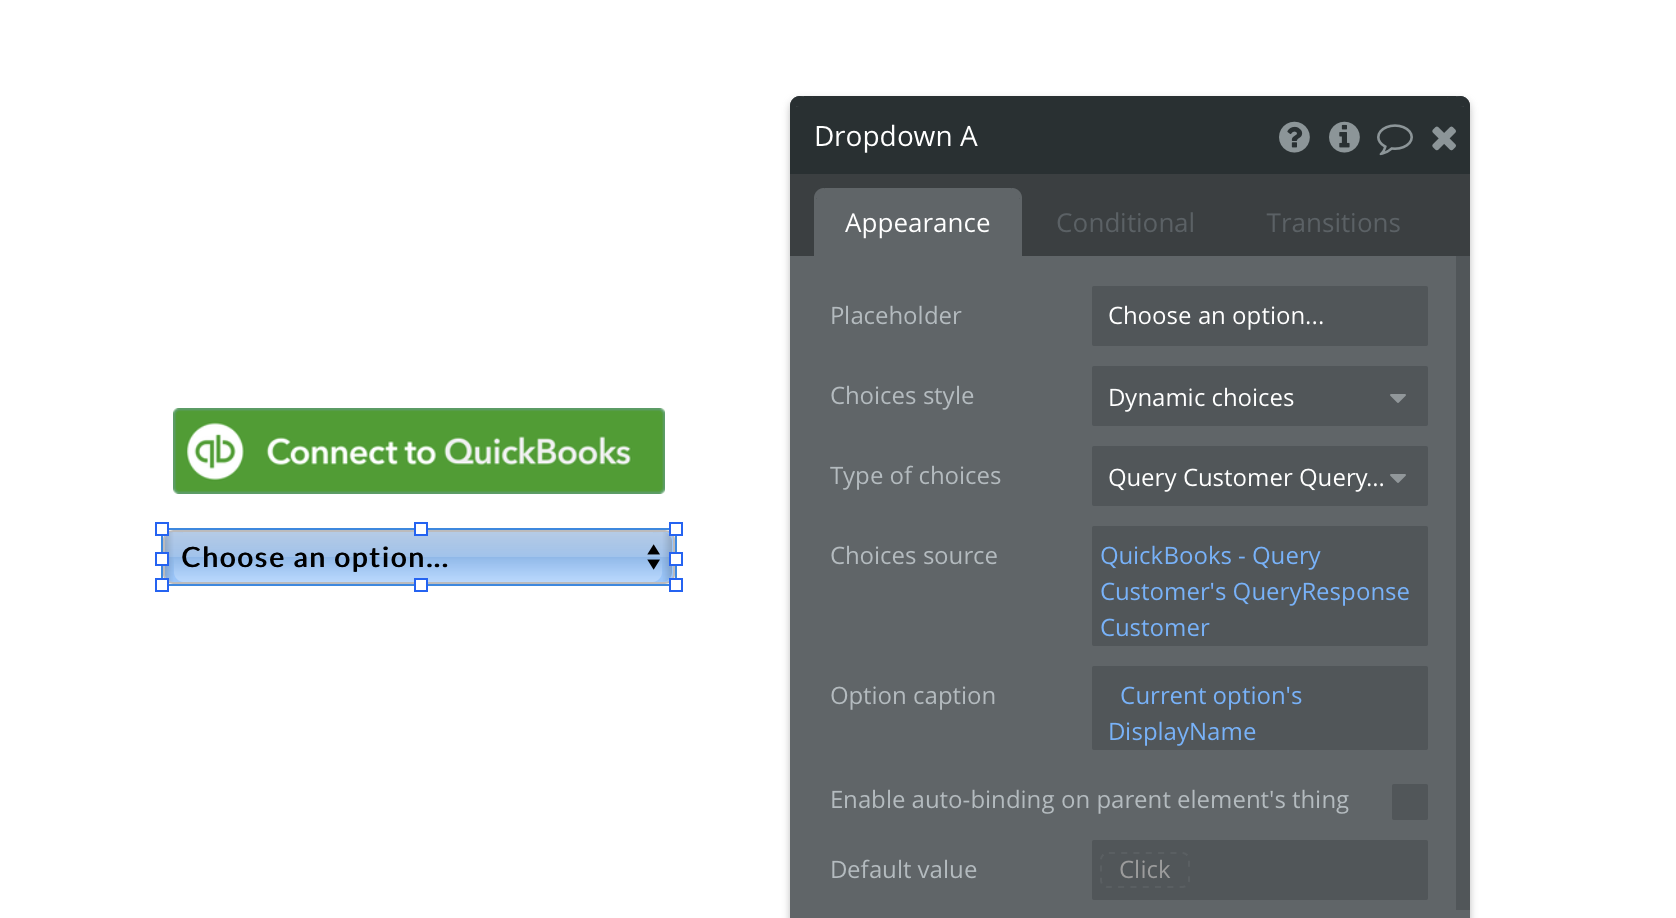
Task: Open the comments speech bubble icon
Action: pos(1394,138)
